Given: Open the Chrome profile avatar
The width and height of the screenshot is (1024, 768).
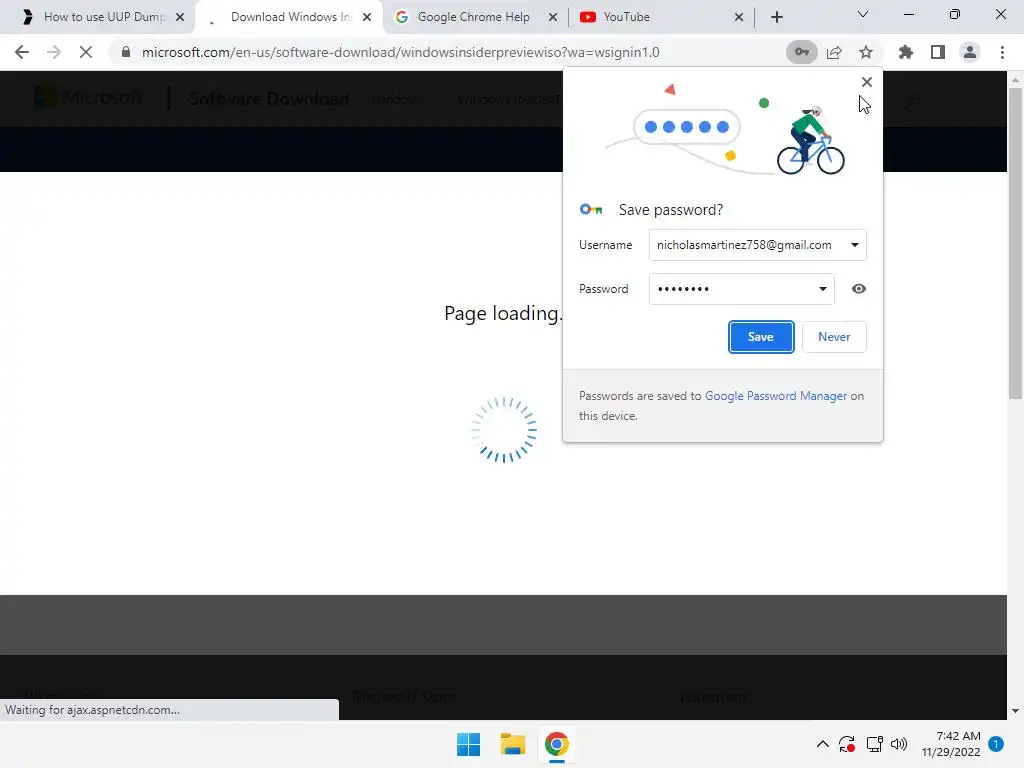Looking at the screenshot, I should (x=970, y=52).
